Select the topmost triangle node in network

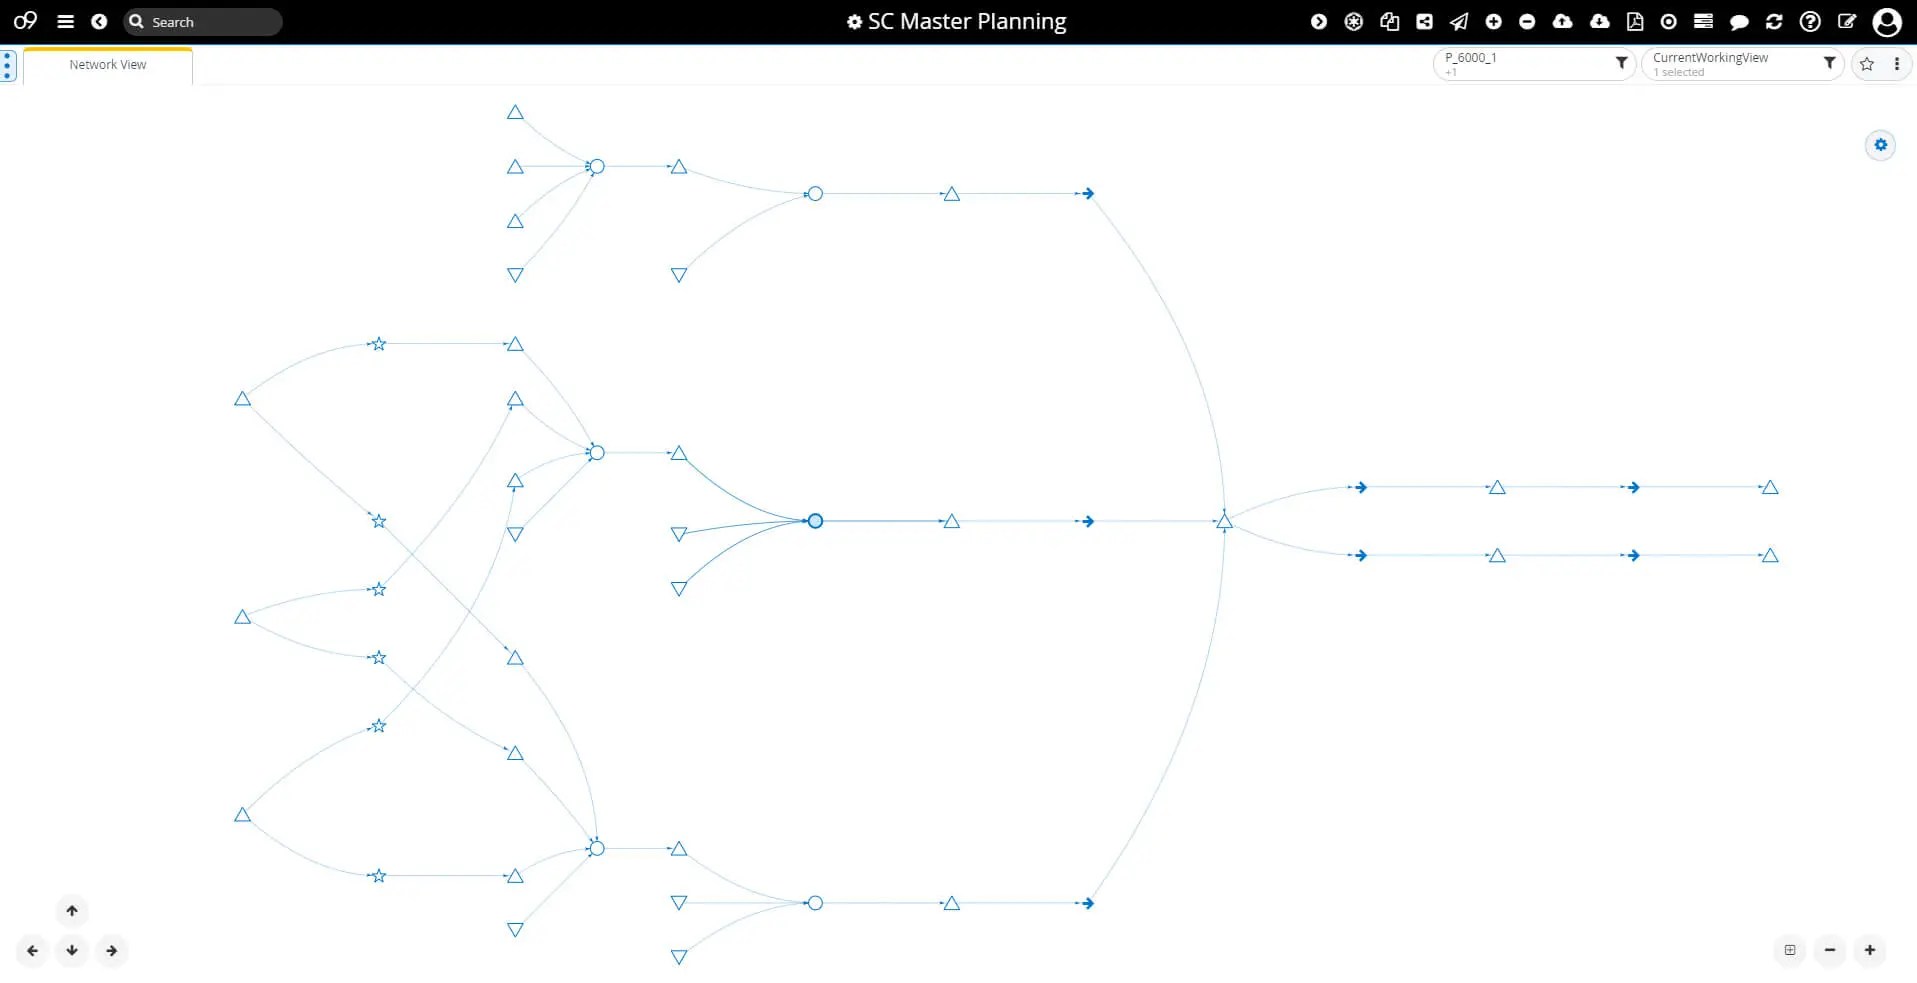(x=515, y=113)
